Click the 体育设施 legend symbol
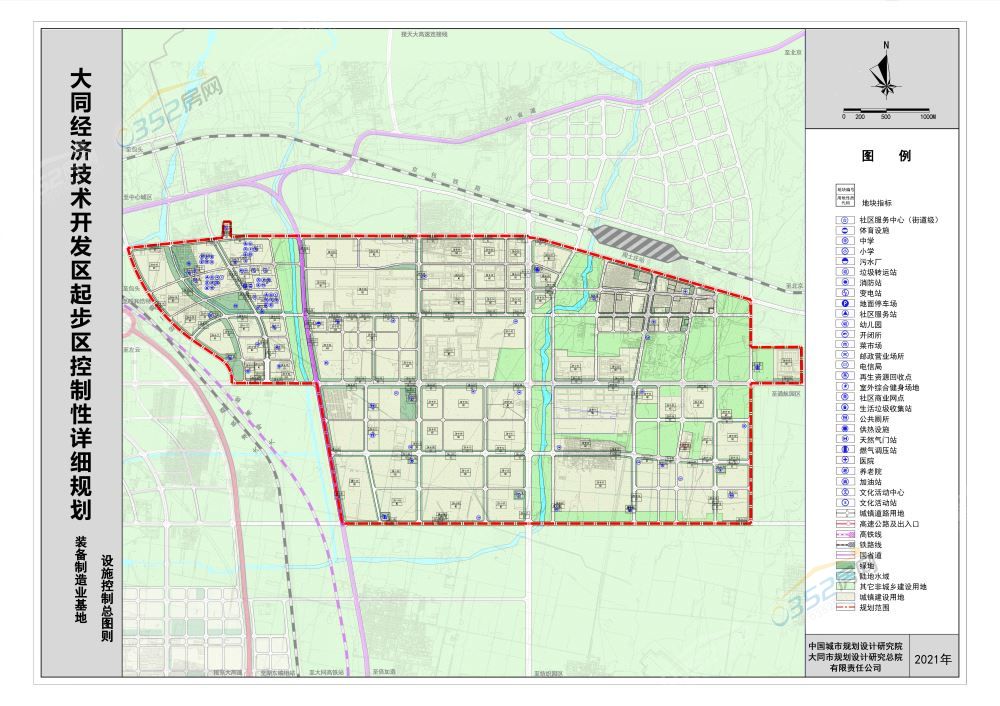 844,230
